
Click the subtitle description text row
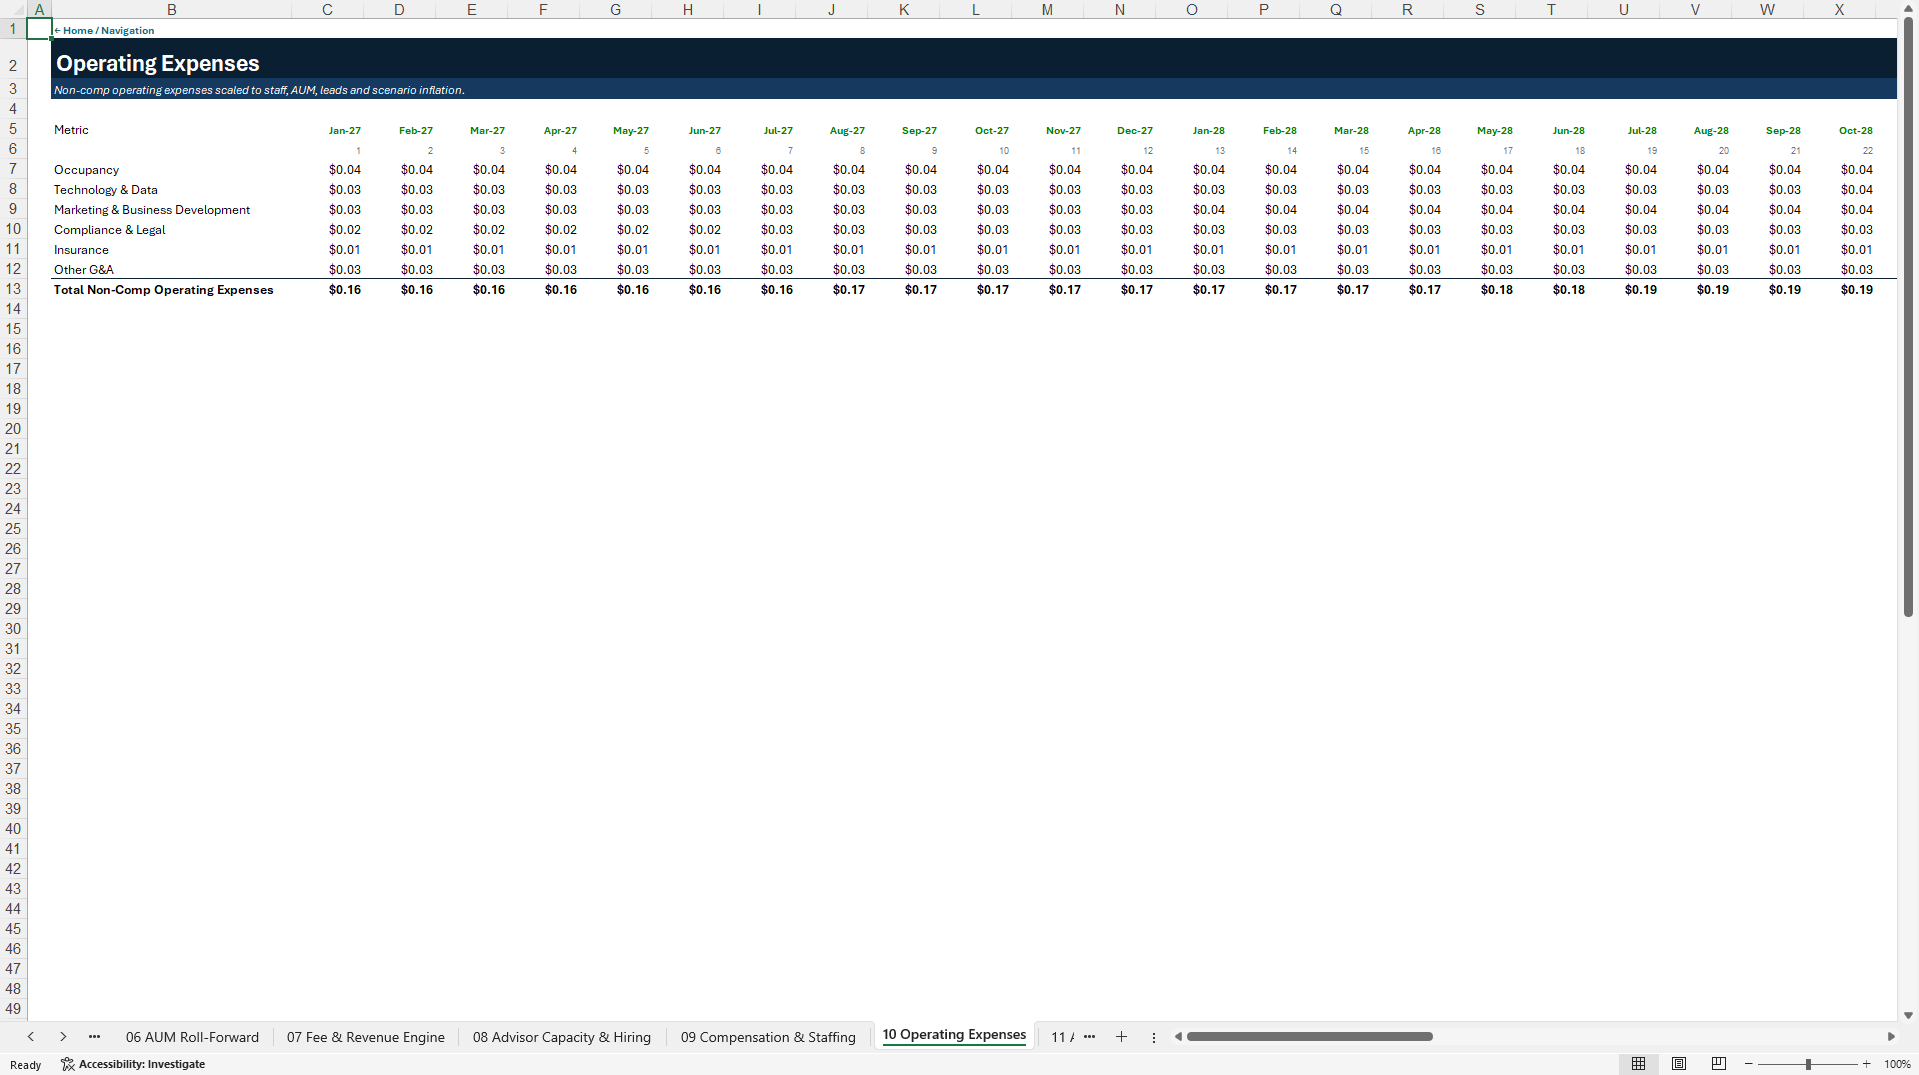[259, 90]
